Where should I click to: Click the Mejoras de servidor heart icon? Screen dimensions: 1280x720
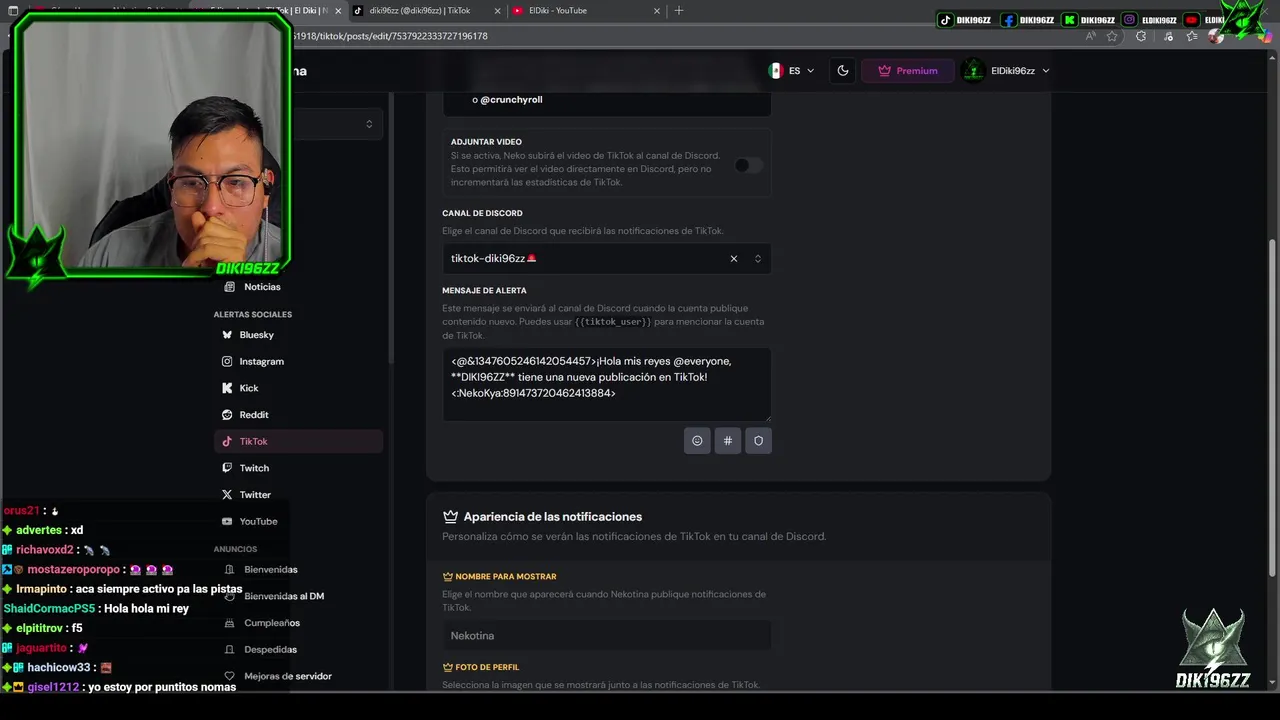[229, 676]
